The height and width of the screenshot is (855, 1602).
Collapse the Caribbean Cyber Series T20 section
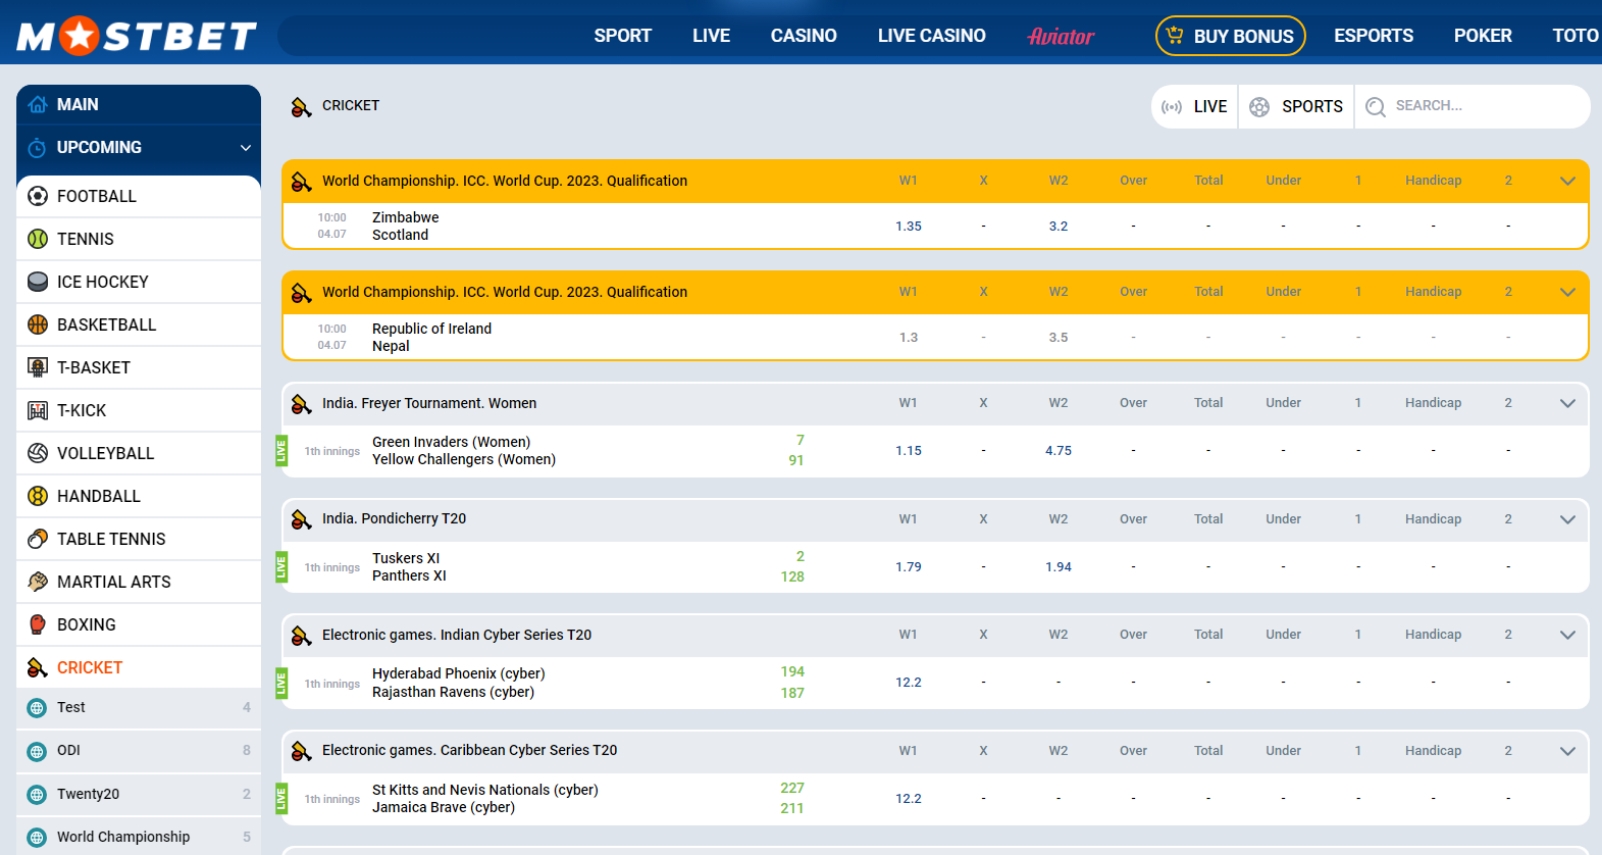pyautogui.click(x=1567, y=751)
